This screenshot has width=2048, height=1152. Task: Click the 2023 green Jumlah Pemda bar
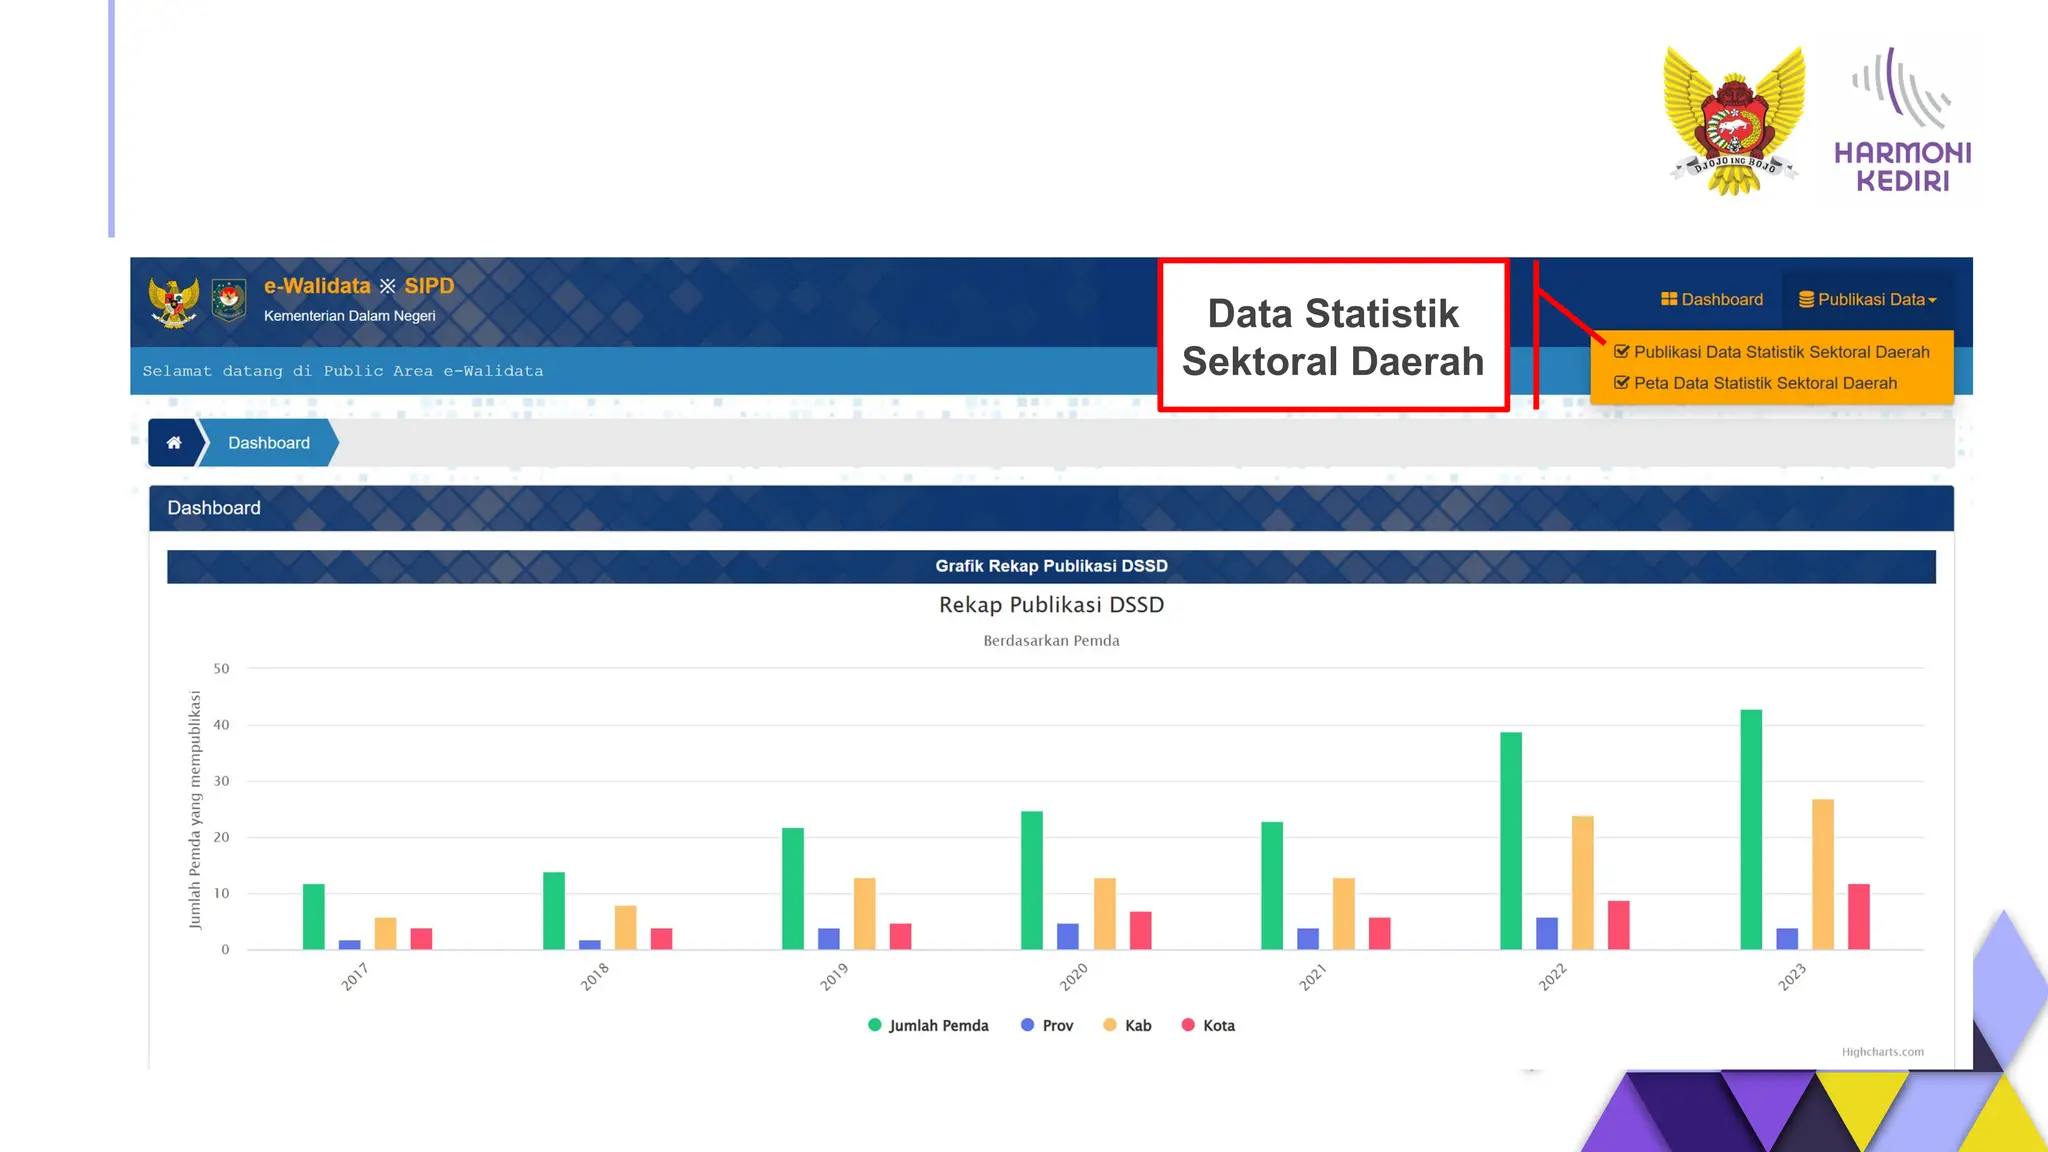coord(1751,829)
